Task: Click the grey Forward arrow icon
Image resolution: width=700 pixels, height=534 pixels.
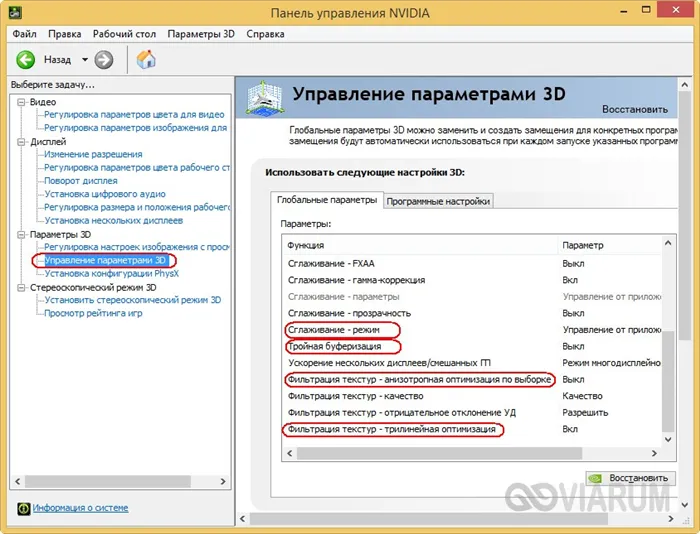Action: coord(104,60)
